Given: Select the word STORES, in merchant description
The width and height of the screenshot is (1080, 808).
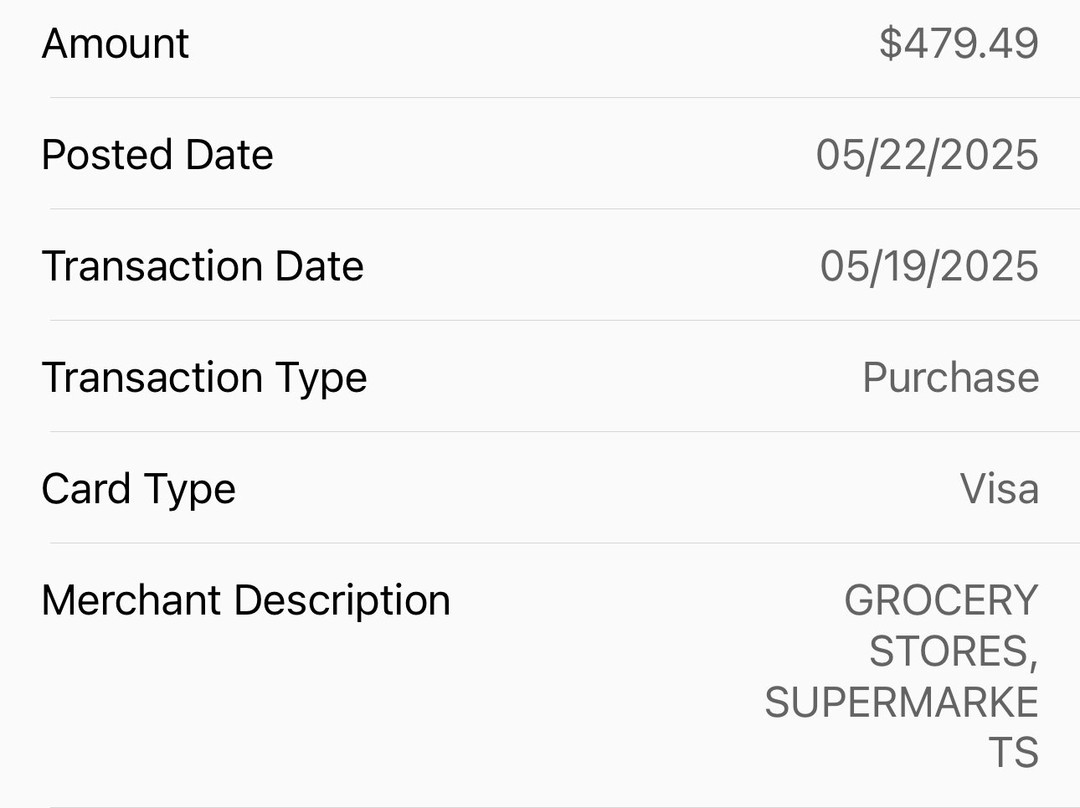Looking at the screenshot, I should point(953,652).
